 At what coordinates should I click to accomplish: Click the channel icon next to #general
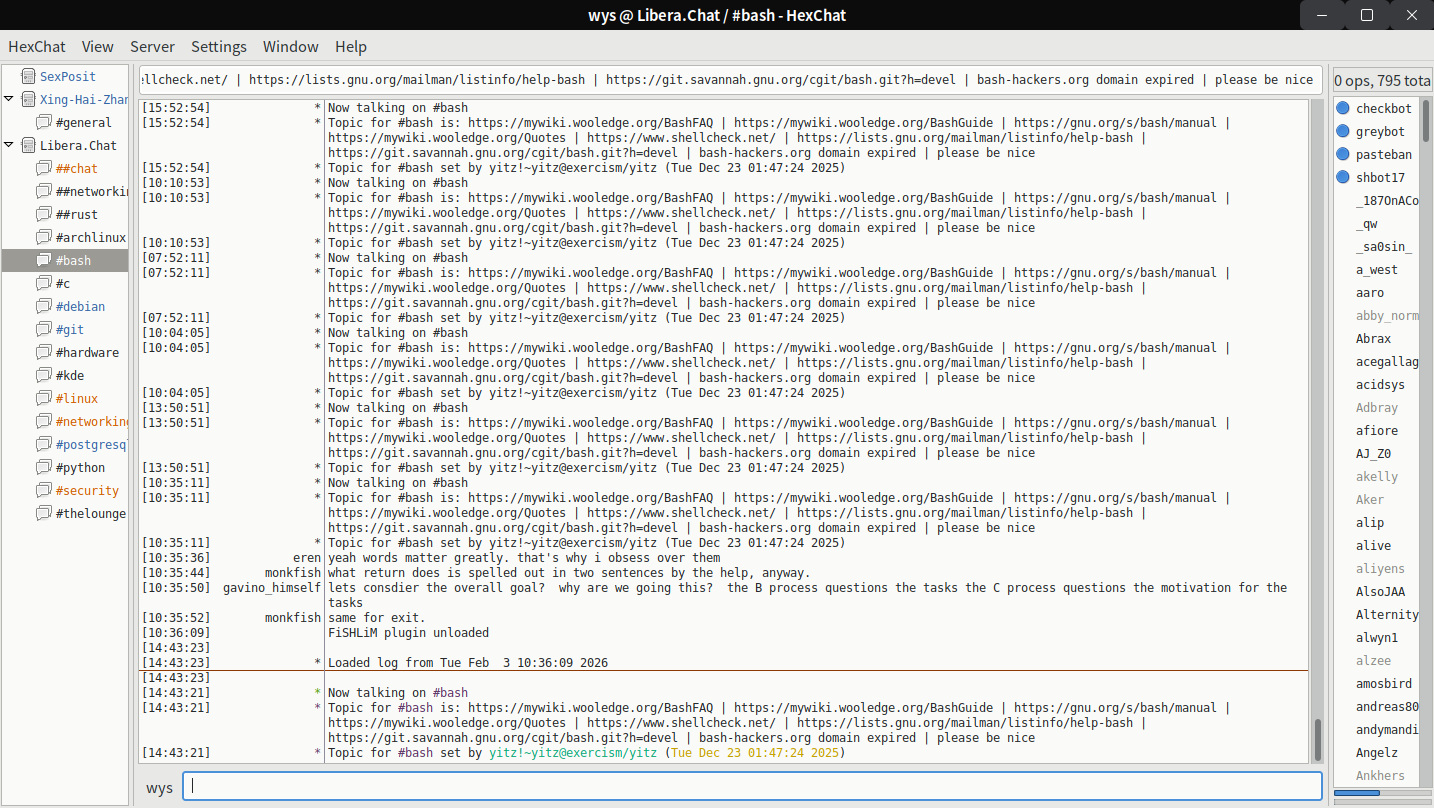tap(43, 122)
